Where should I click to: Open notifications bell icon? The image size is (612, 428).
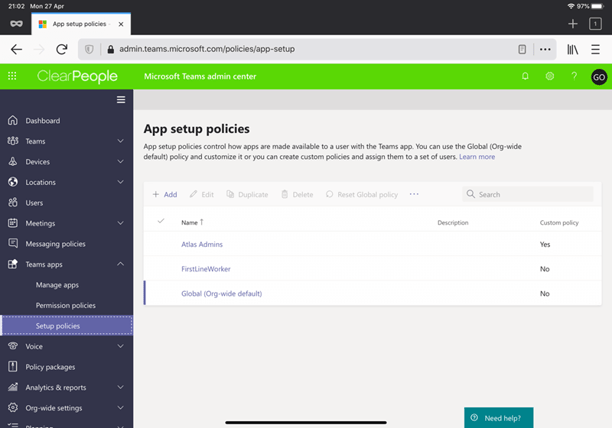pos(525,76)
